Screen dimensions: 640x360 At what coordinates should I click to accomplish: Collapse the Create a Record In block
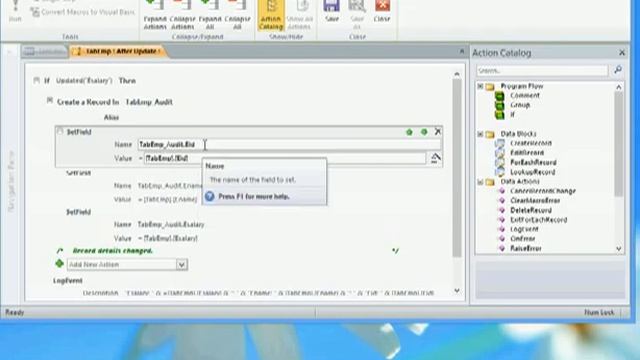click(50, 100)
